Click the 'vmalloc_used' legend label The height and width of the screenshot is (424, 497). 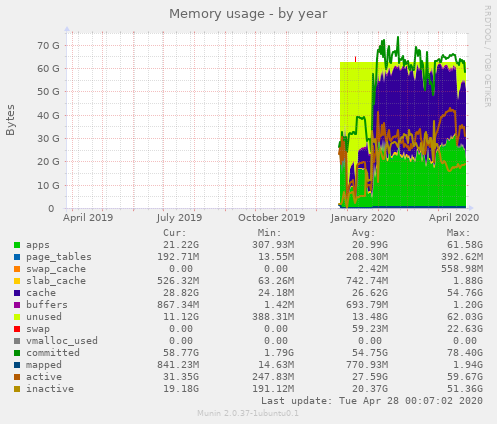coord(62,341)
